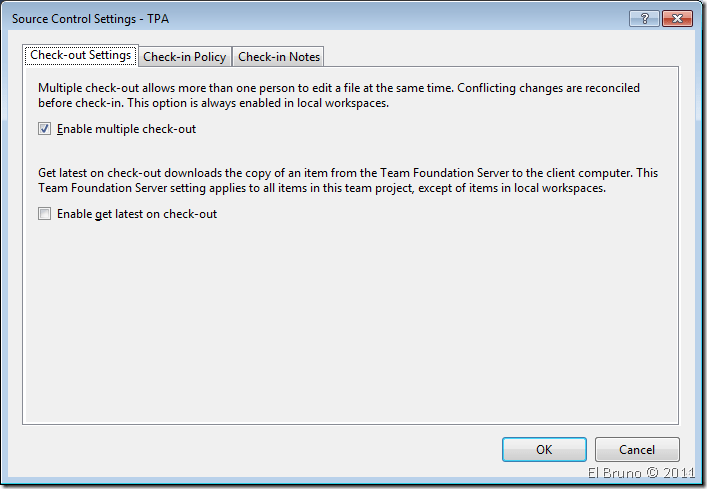This screenshot has width=707, height=489.
Task: Click the 'Enable get latest on check-out' label text
Action: coord(137,214)
